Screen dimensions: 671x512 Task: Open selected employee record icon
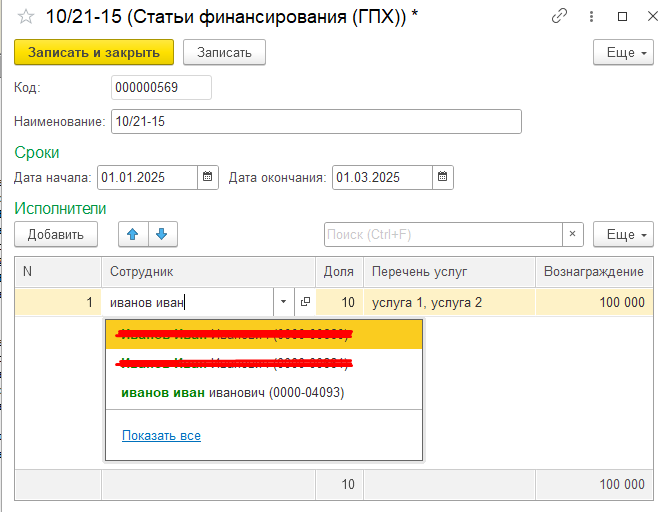click(304, 302)
